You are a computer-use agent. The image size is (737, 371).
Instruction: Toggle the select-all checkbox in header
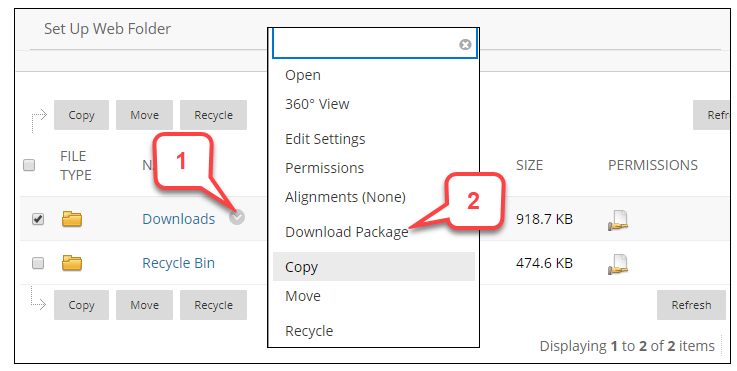tap(29, 165)
